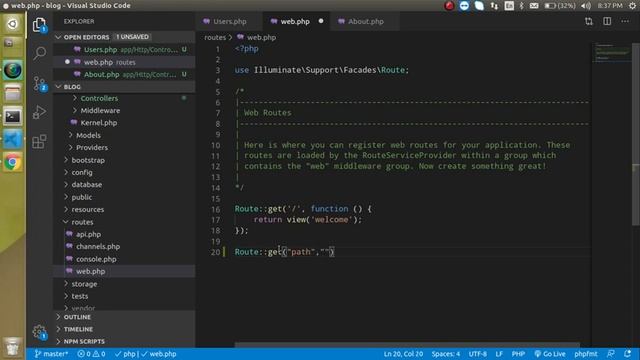
Task: Expand the Timeline panel
Action: click(124, 329)
